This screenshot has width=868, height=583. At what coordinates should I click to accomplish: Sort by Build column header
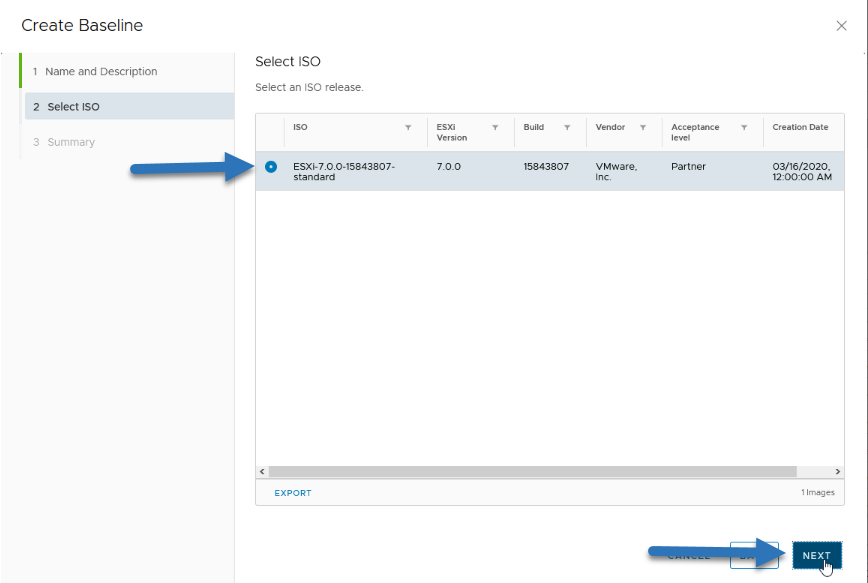[x=534, y=127]
